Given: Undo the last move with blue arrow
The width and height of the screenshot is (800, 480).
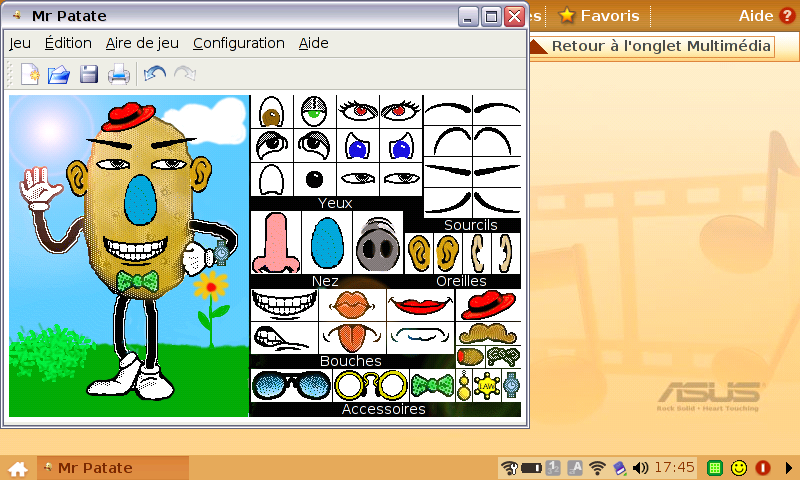Looking at the screenshot, I should point(155,74).
